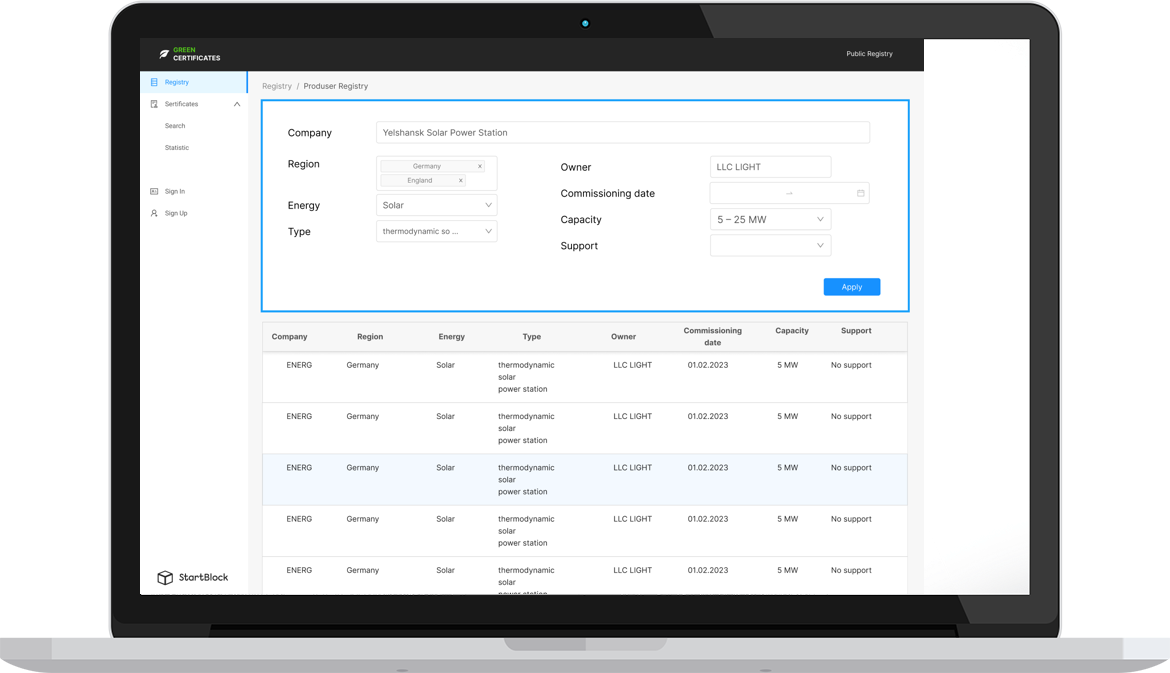The width and height of the screenshot is (1170, 673).
Task: Click No support in the second row
Action: click(851, 416)
